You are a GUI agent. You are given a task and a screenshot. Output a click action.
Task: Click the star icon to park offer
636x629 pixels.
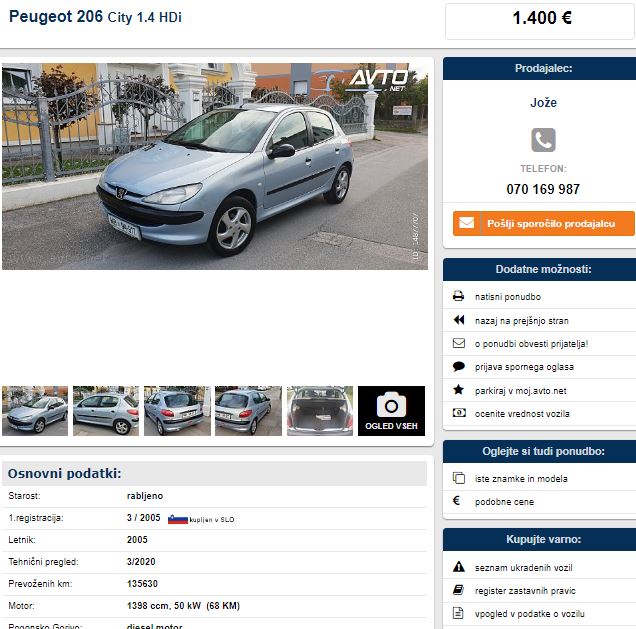click(x=458, y=390)
